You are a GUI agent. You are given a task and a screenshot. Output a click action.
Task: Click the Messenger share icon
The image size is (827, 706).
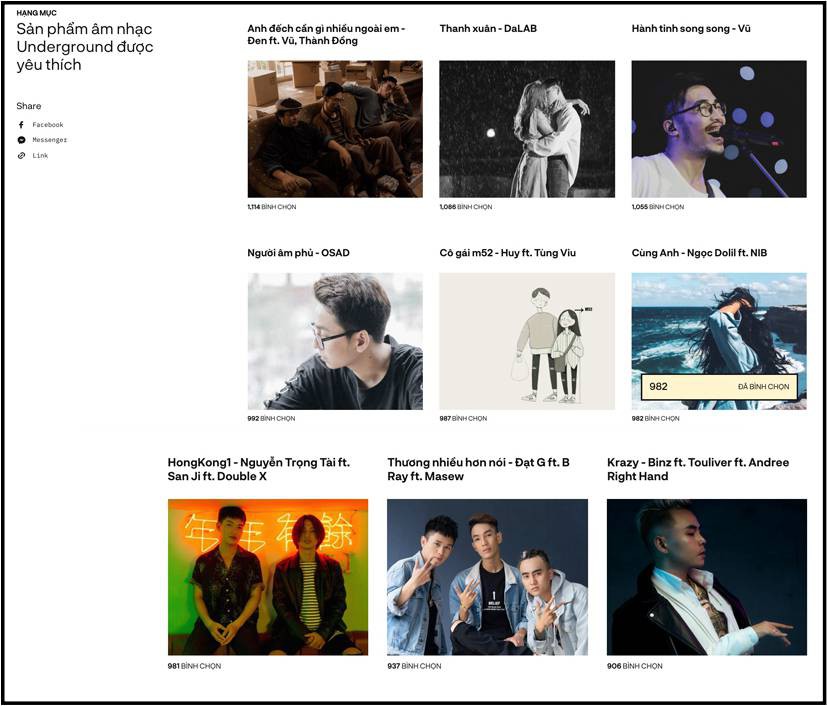click(x=21, y=140)
